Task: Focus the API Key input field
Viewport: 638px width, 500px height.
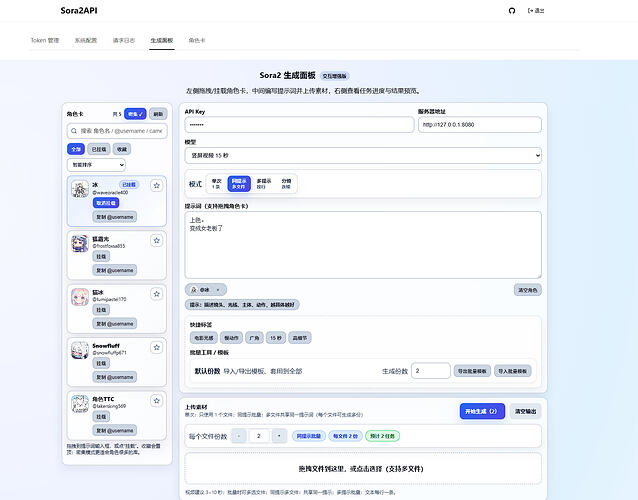Action: point(299,124)
